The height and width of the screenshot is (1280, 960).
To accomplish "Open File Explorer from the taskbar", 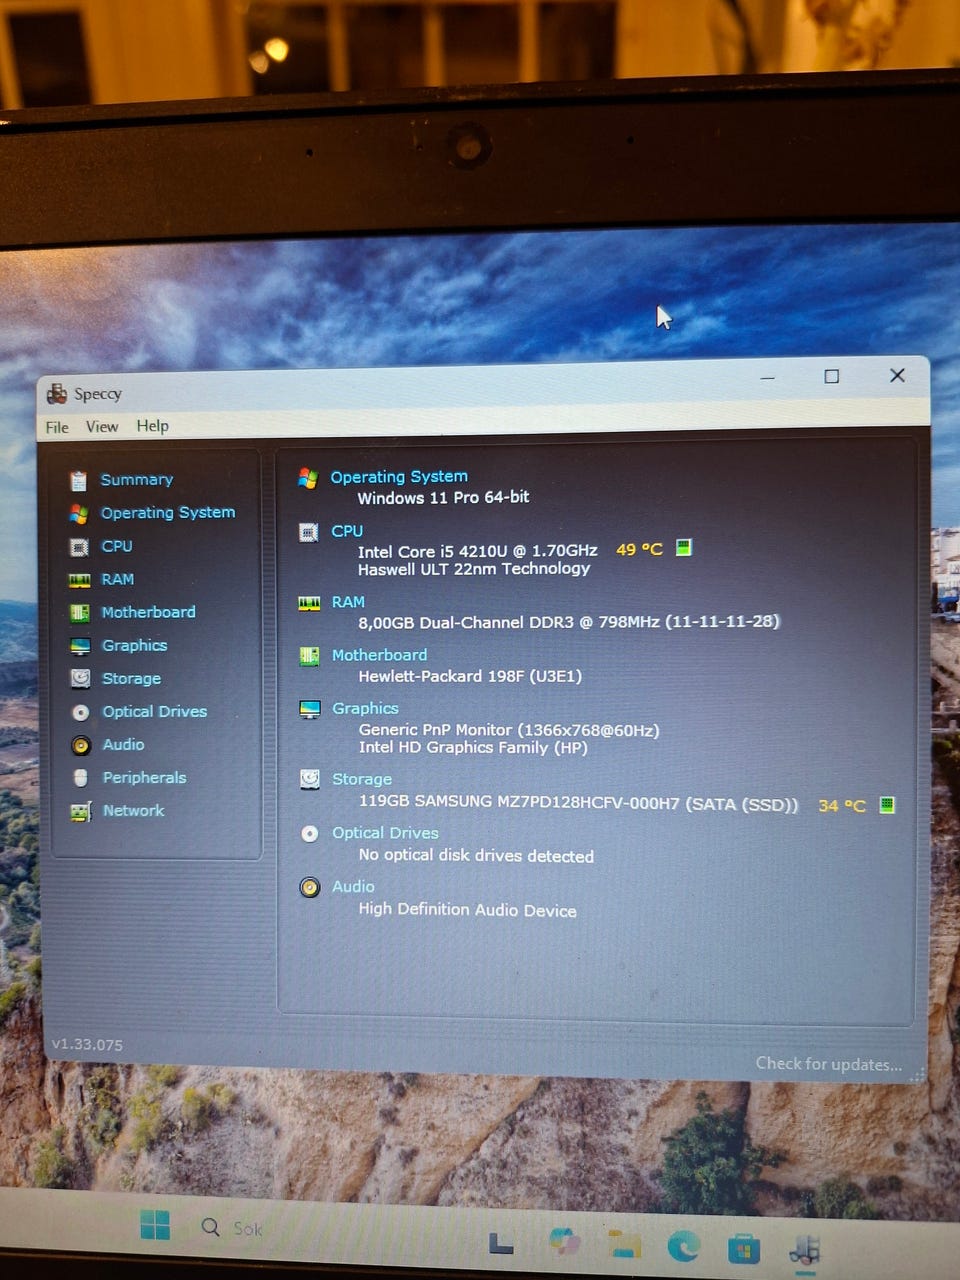I will click(625, 1244).
